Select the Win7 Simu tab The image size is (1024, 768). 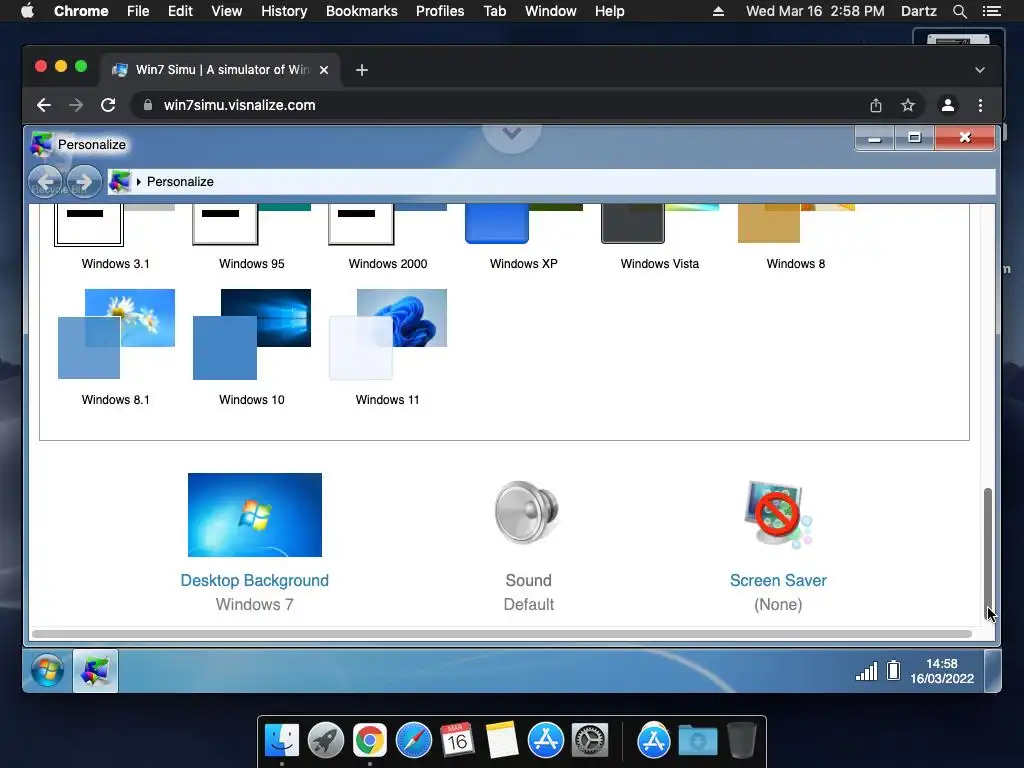coord(220,70)
